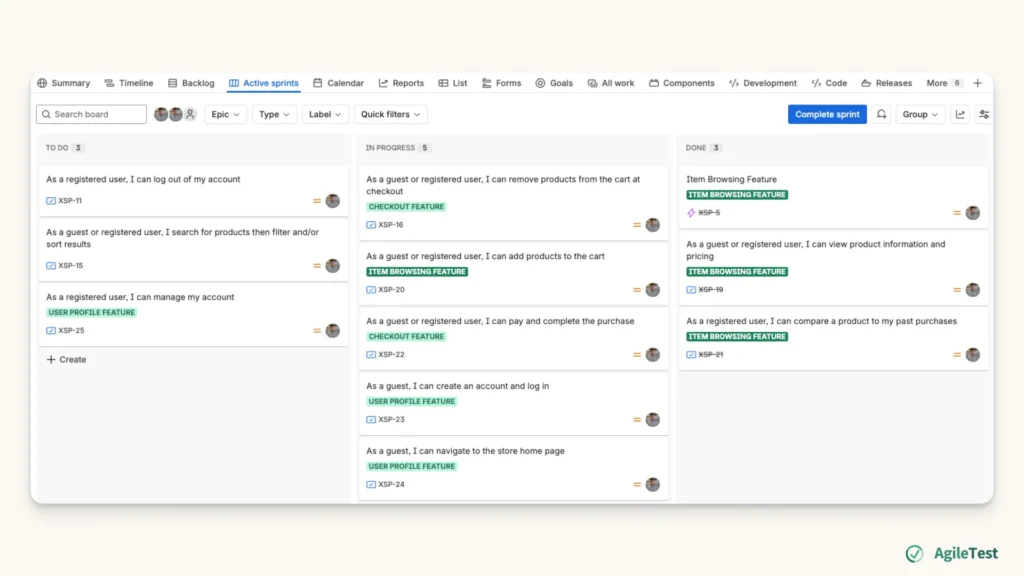Screen dimensions: 1024x576
Task: Click CHECKOUT FEATURE label on XSP-16 card
Action: pos(406,206)
